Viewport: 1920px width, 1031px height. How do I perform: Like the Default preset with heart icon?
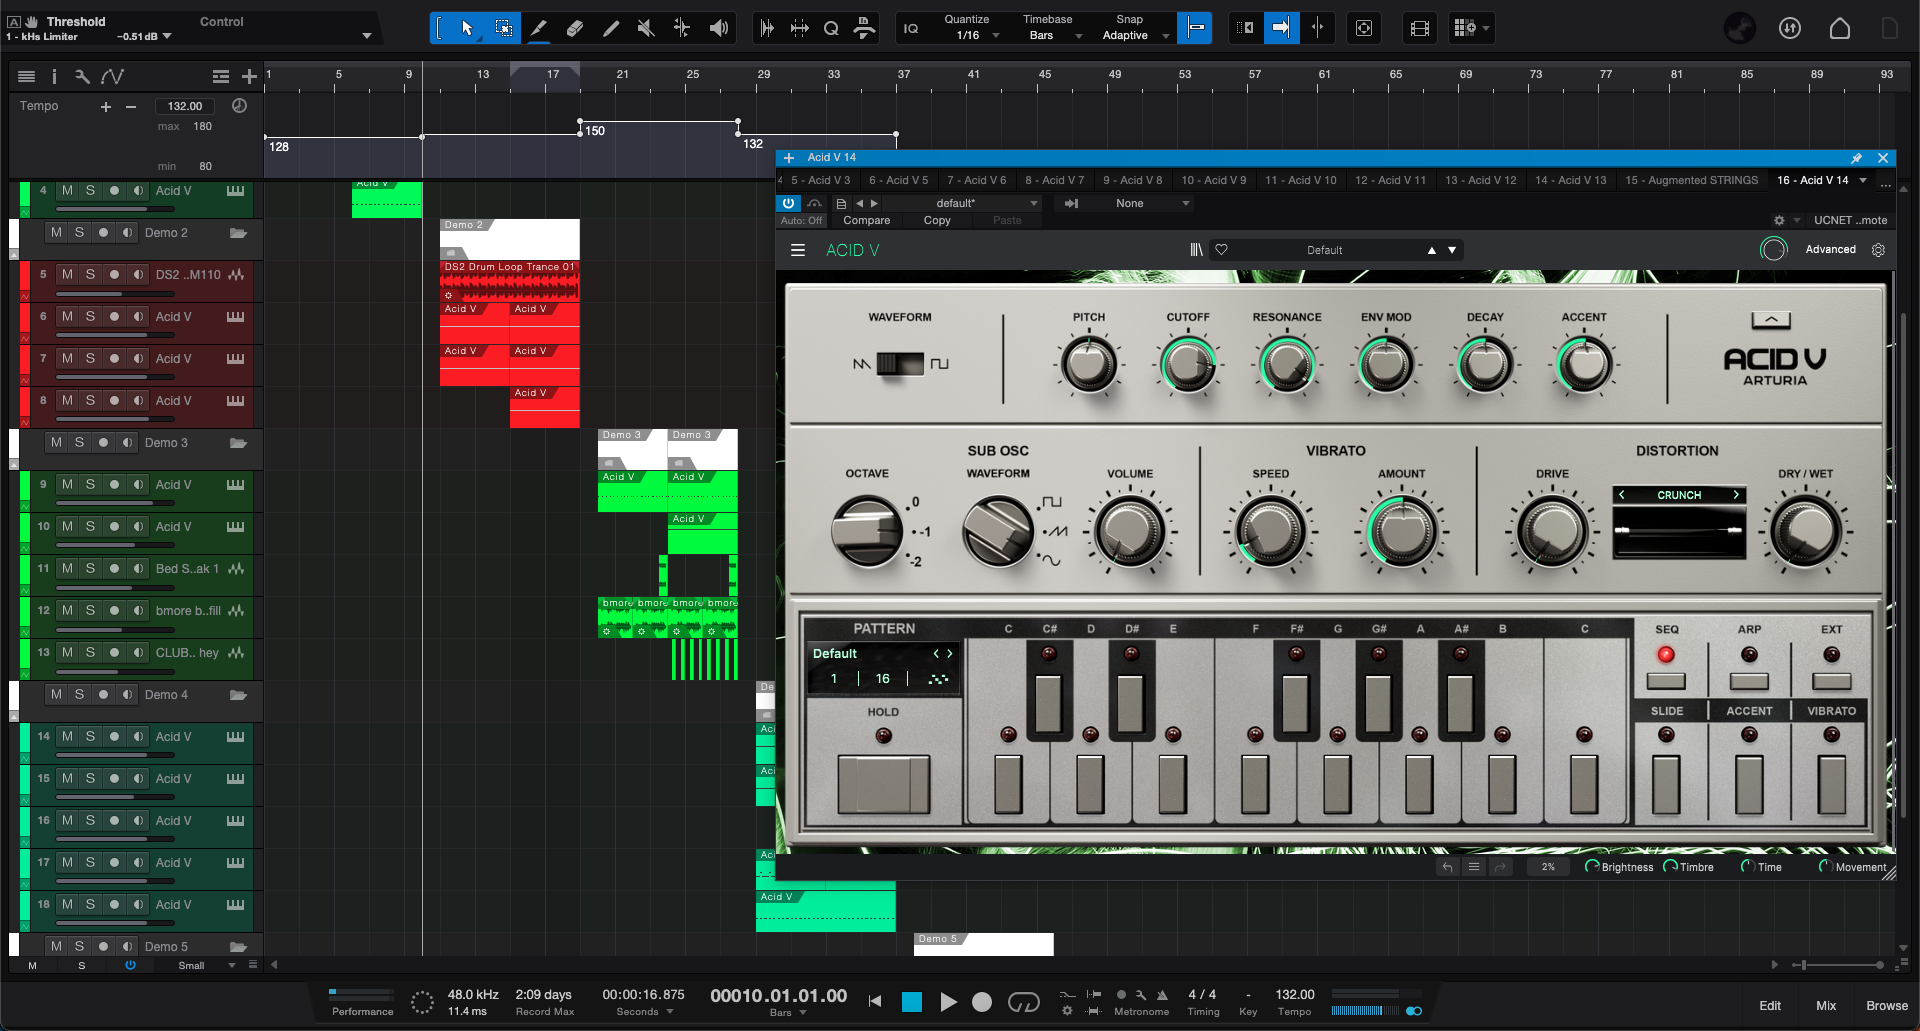tap(1221, 250)
